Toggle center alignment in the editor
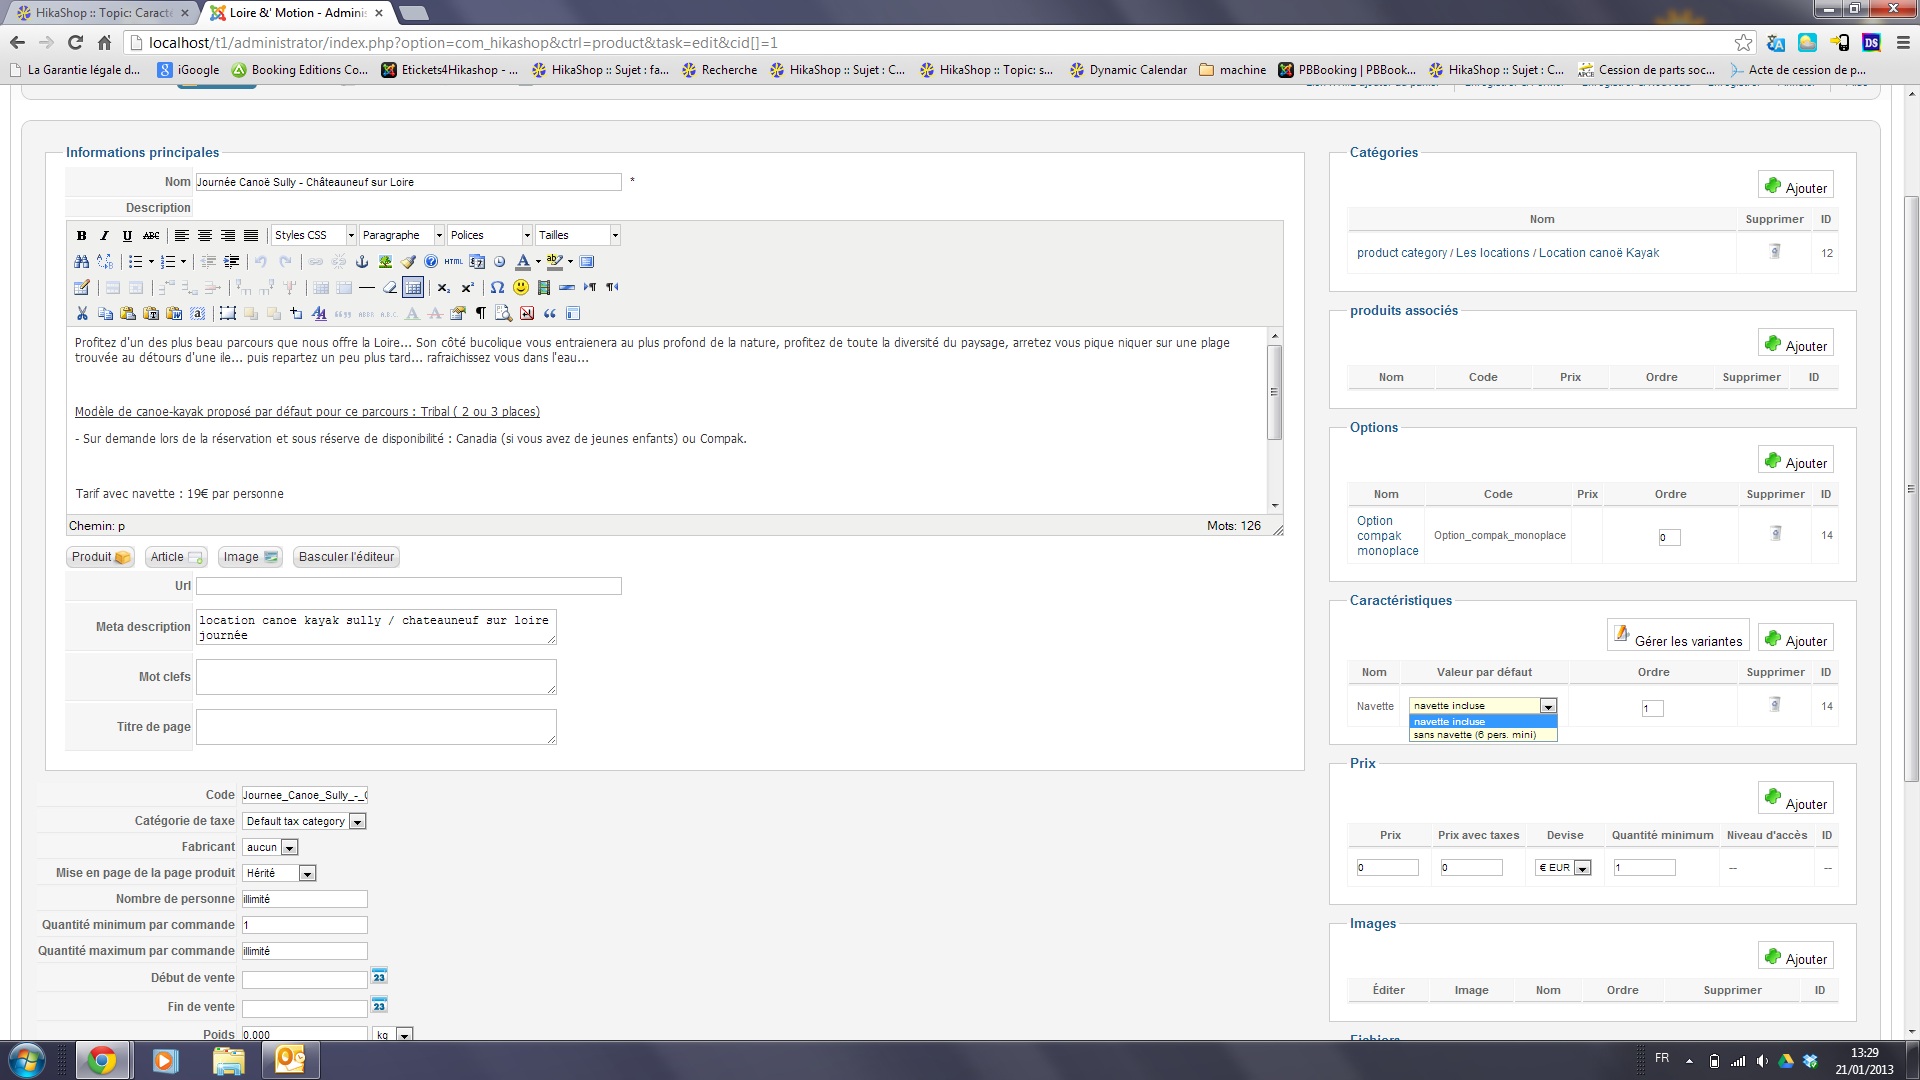The width and height of the screenshot is (1920, 1080). (205, 236)
